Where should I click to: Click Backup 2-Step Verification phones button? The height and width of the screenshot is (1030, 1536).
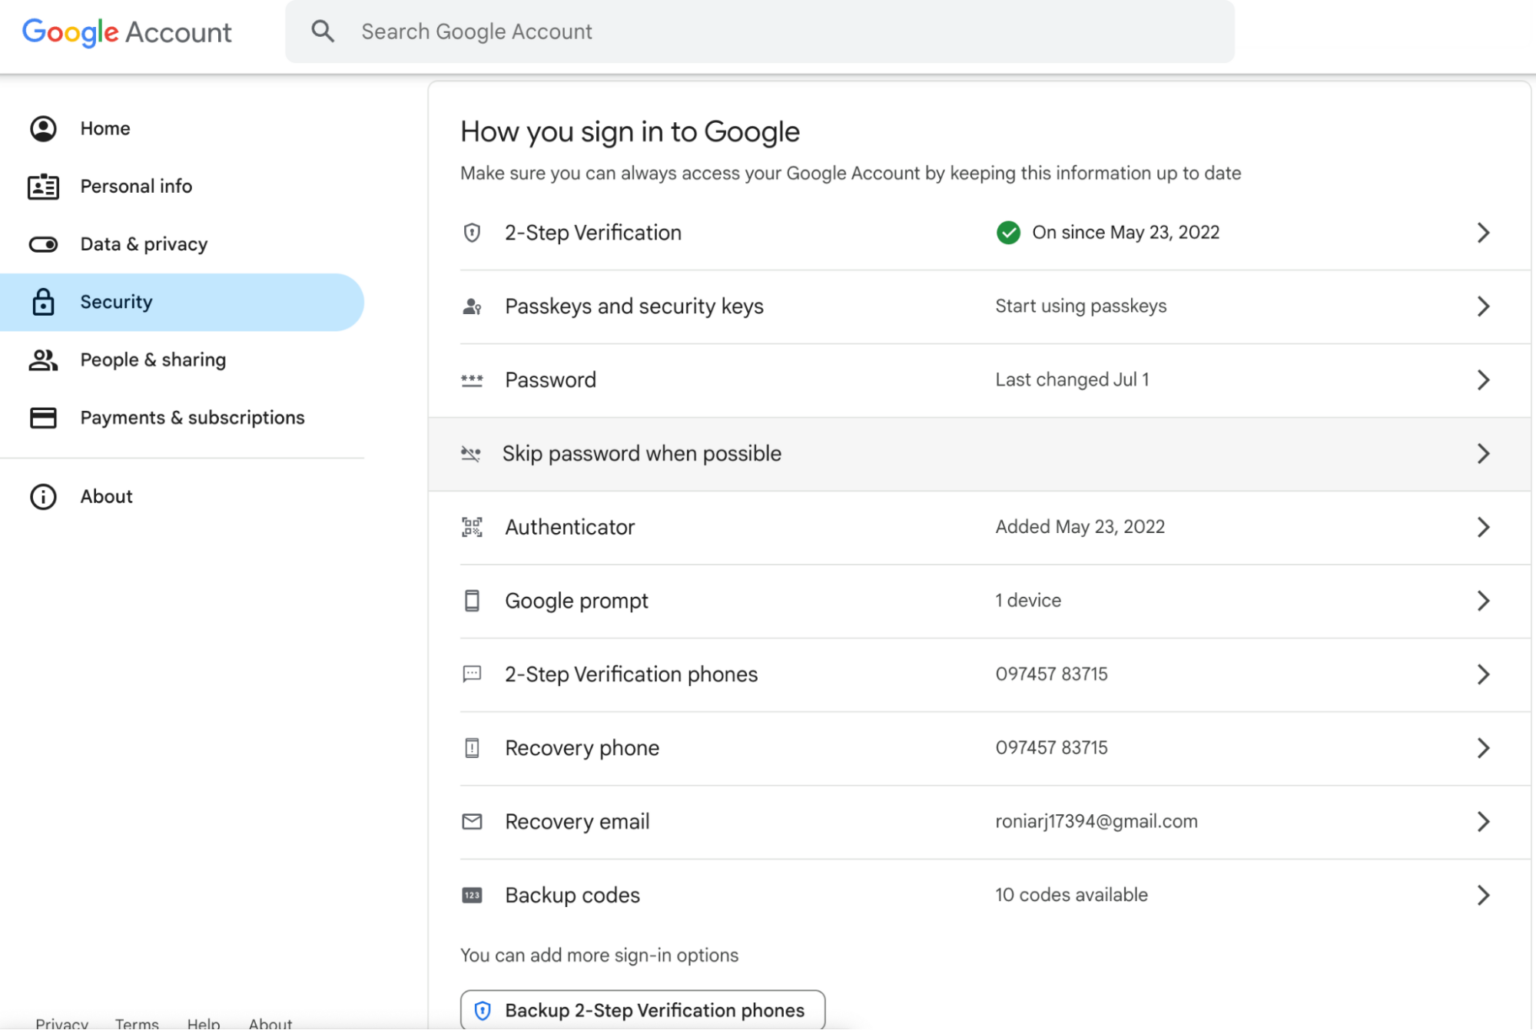(643, 1010)
